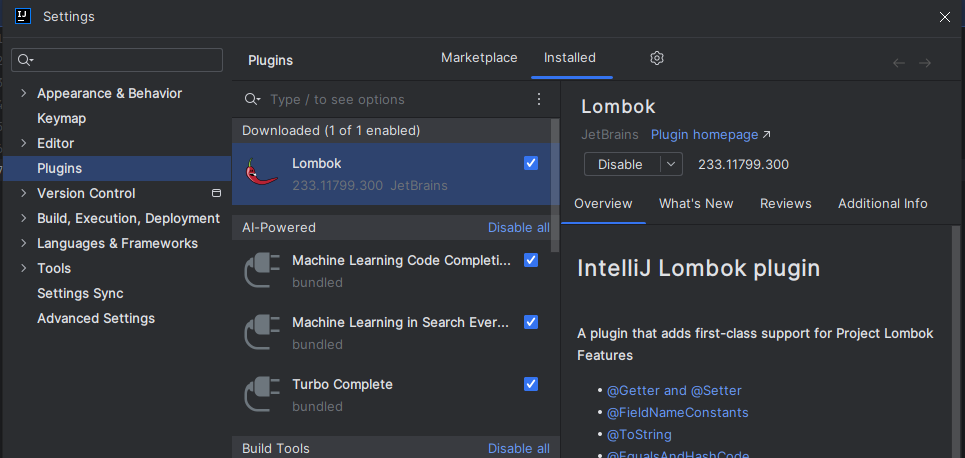Viewport: 965px width, 458px height.
Task: Select Advanced Settings in settings tree
Action: [96, 318]
